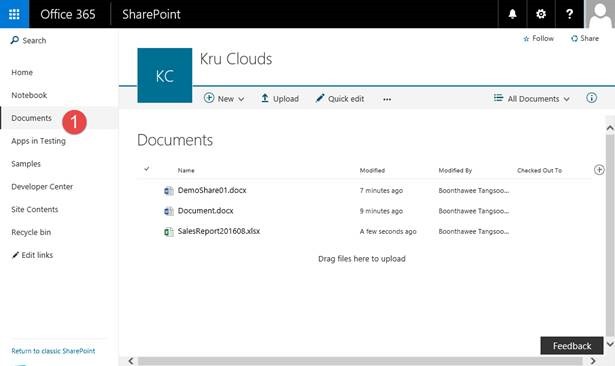Click the Upload arrow icon

pos(265,98)
